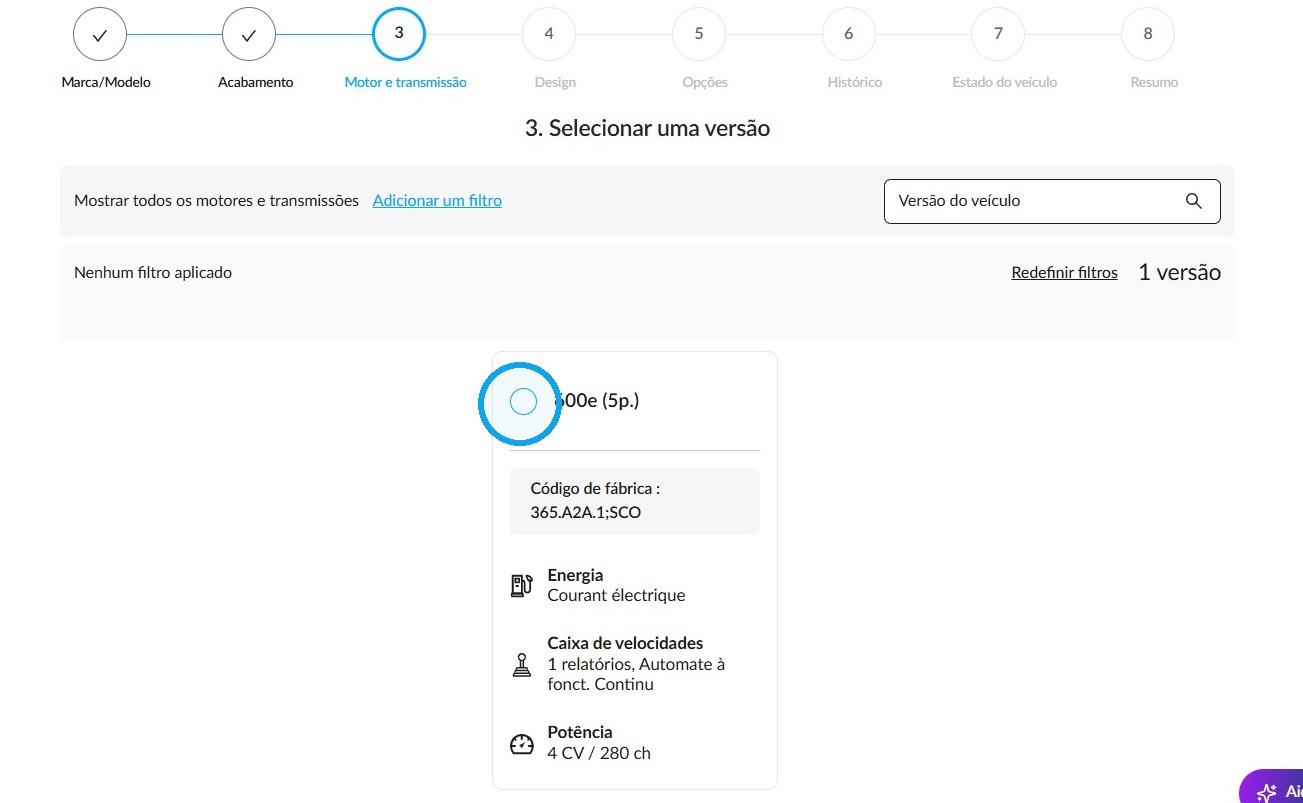This screenshot has width=1303, height=803.
Task: Select the 600e (5p.) radio button
Action: 523,402
